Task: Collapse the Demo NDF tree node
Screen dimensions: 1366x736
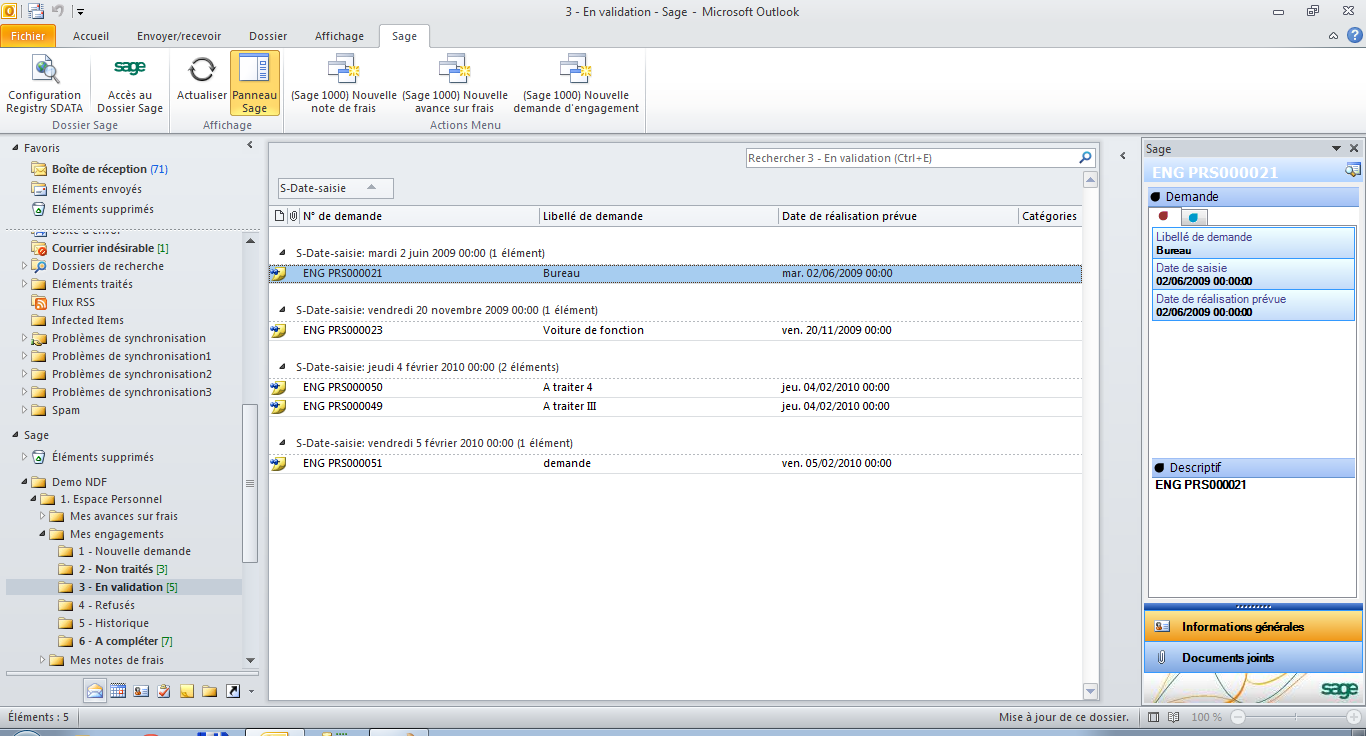Action: [x=25, y=481]
